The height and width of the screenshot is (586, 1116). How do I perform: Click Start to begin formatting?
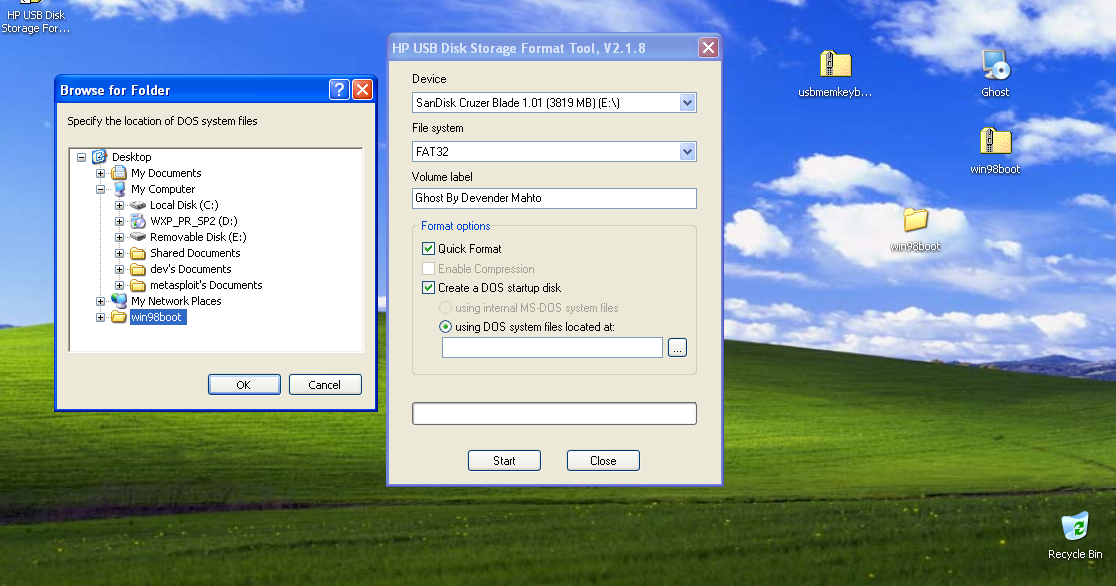tap(504, 461)
